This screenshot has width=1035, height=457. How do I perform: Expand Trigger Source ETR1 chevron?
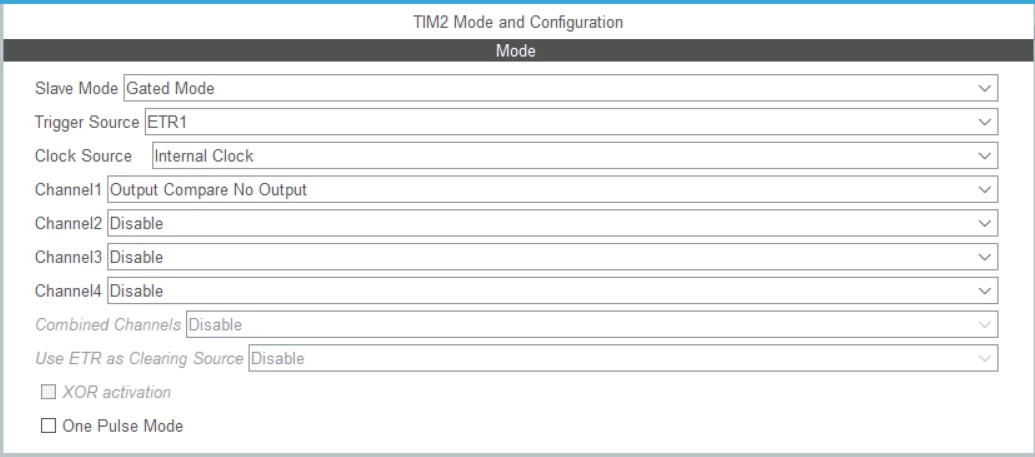pyautogui.click(x=984, y=122)
